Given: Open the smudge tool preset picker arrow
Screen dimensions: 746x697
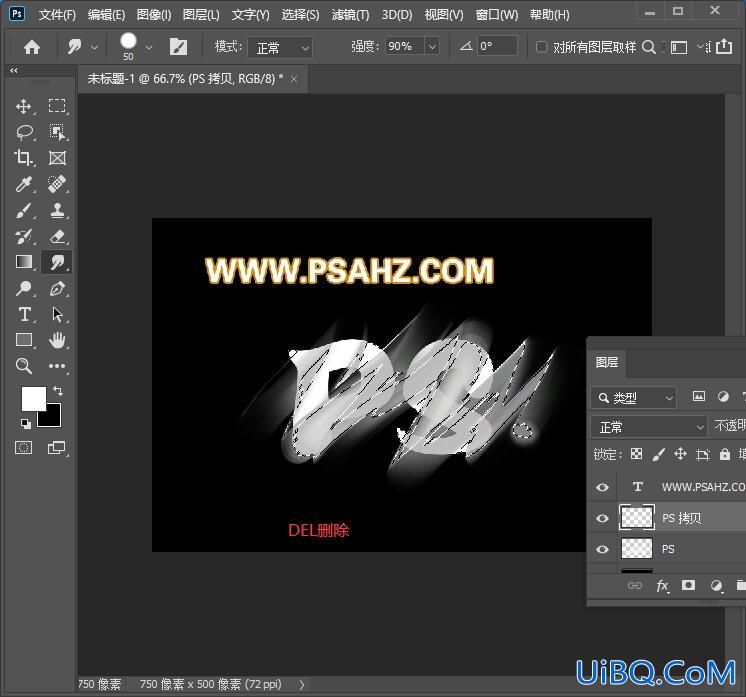Looking at the screenshot, I should (x=95, y=48).
